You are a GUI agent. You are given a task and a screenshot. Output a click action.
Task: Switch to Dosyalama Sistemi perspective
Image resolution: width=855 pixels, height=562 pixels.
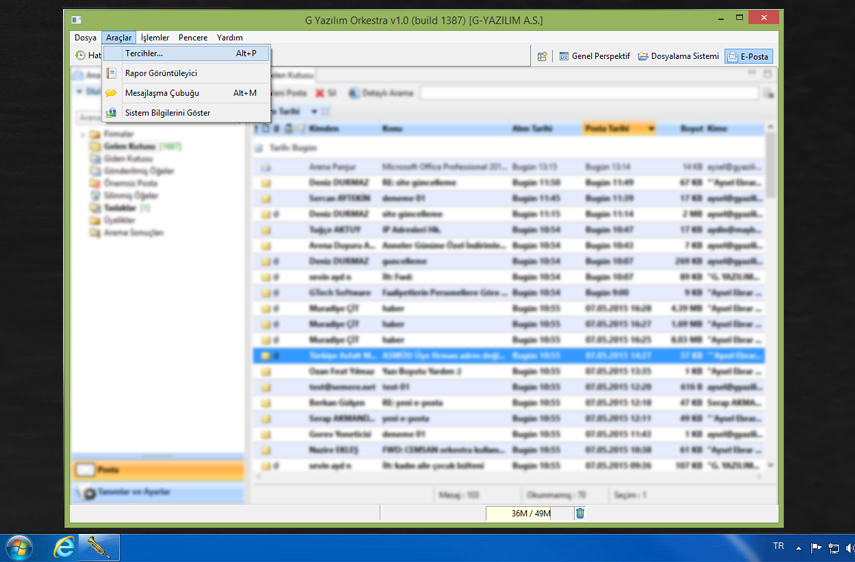point(678,56)
